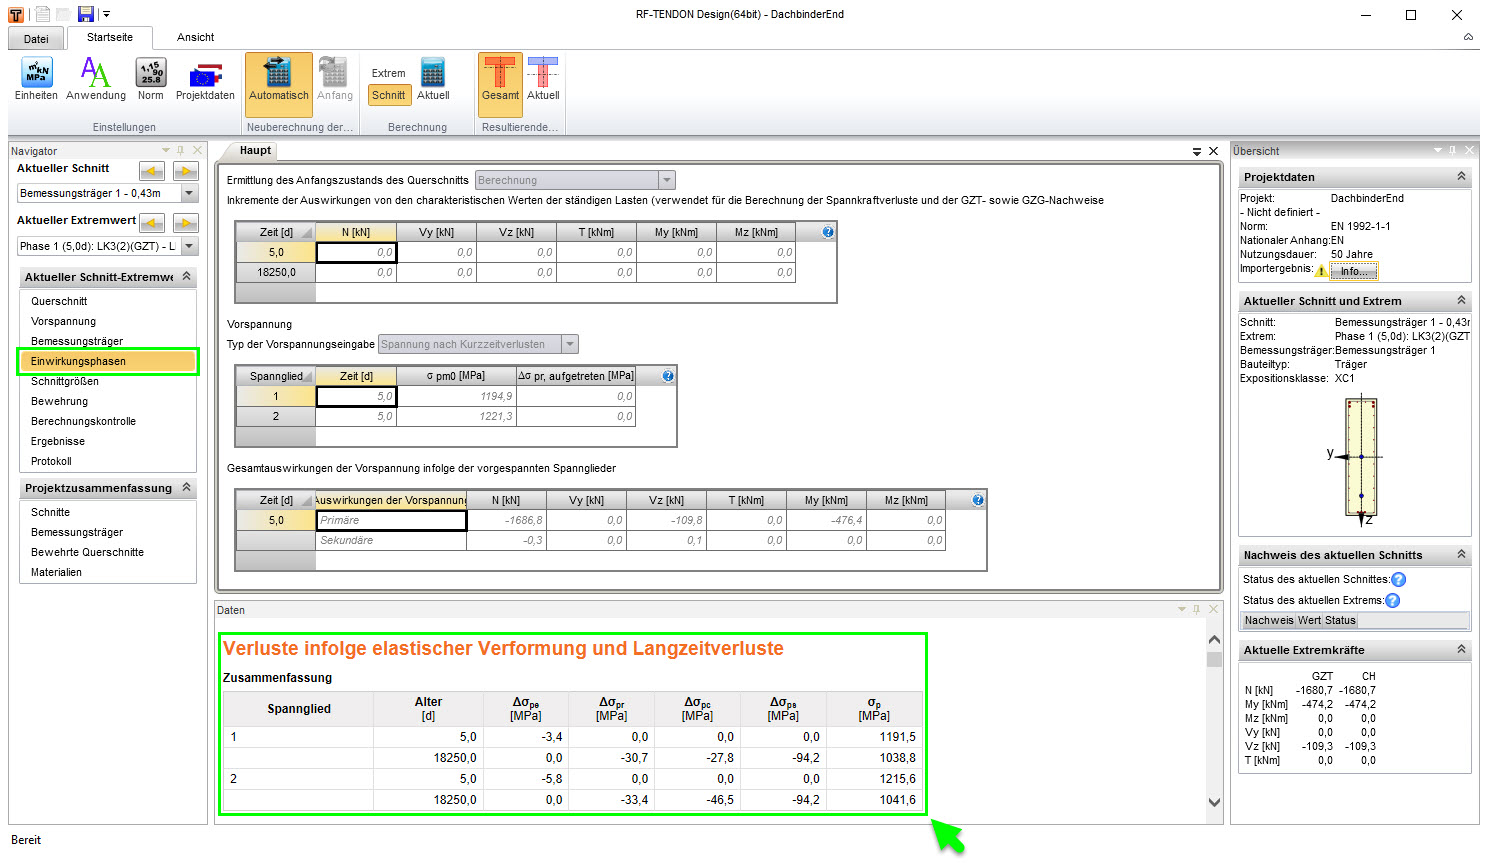The height and width of the screenshot is (863, 1488).
Task: Open the quick access toolbar dropdown
Action: pyautogui.click(x=106, y=14)
